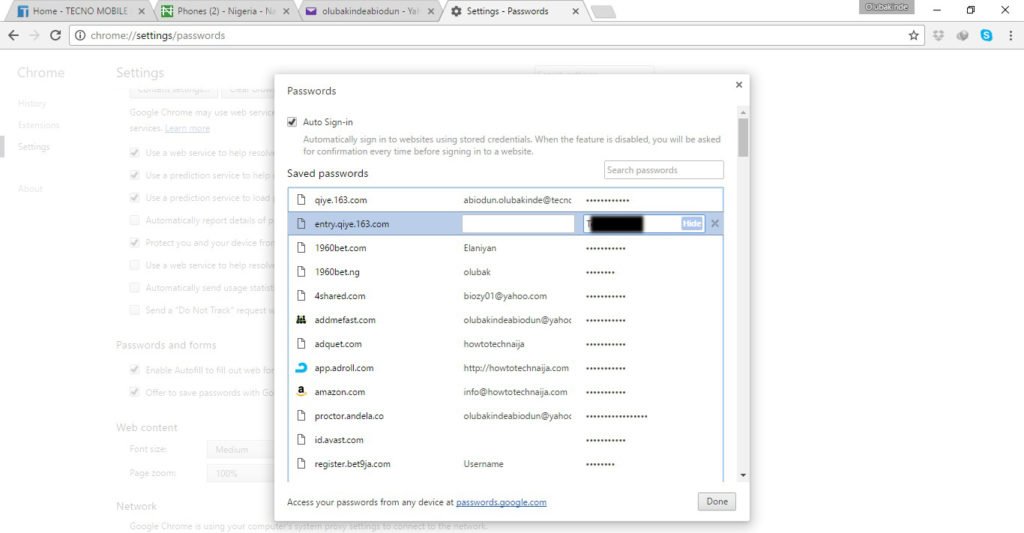Screen dimensions: 1024x533
Task: Toggle the Auto Sign-in checkbox
Action: 292,121
